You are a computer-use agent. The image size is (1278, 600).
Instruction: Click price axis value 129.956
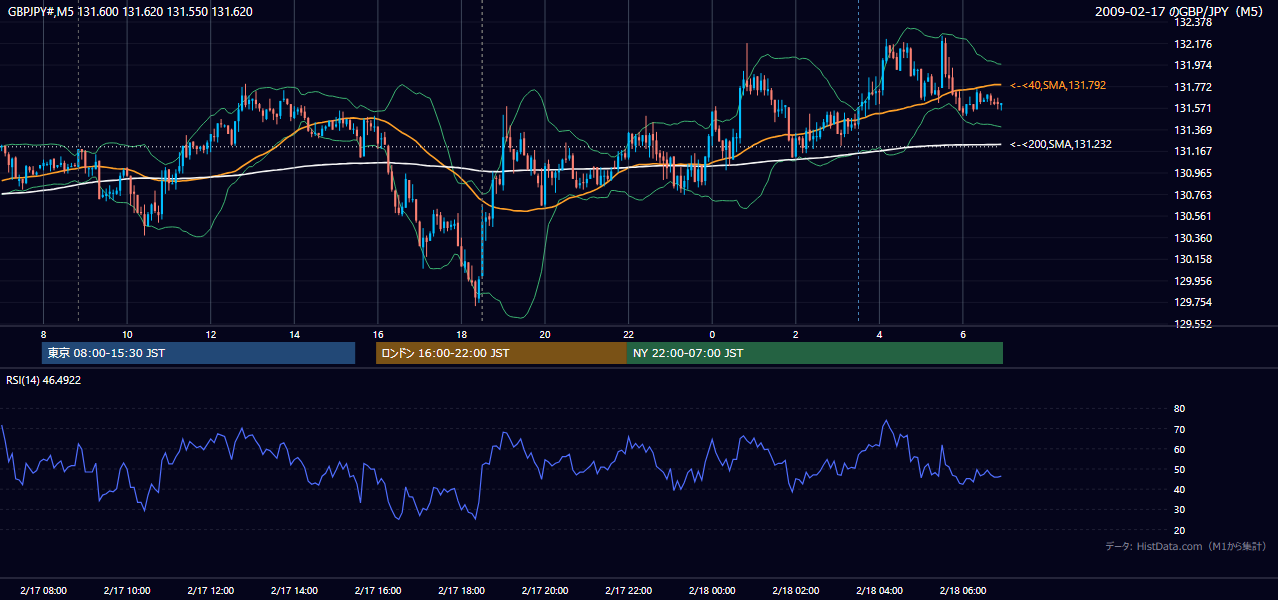pos(1193,281)
